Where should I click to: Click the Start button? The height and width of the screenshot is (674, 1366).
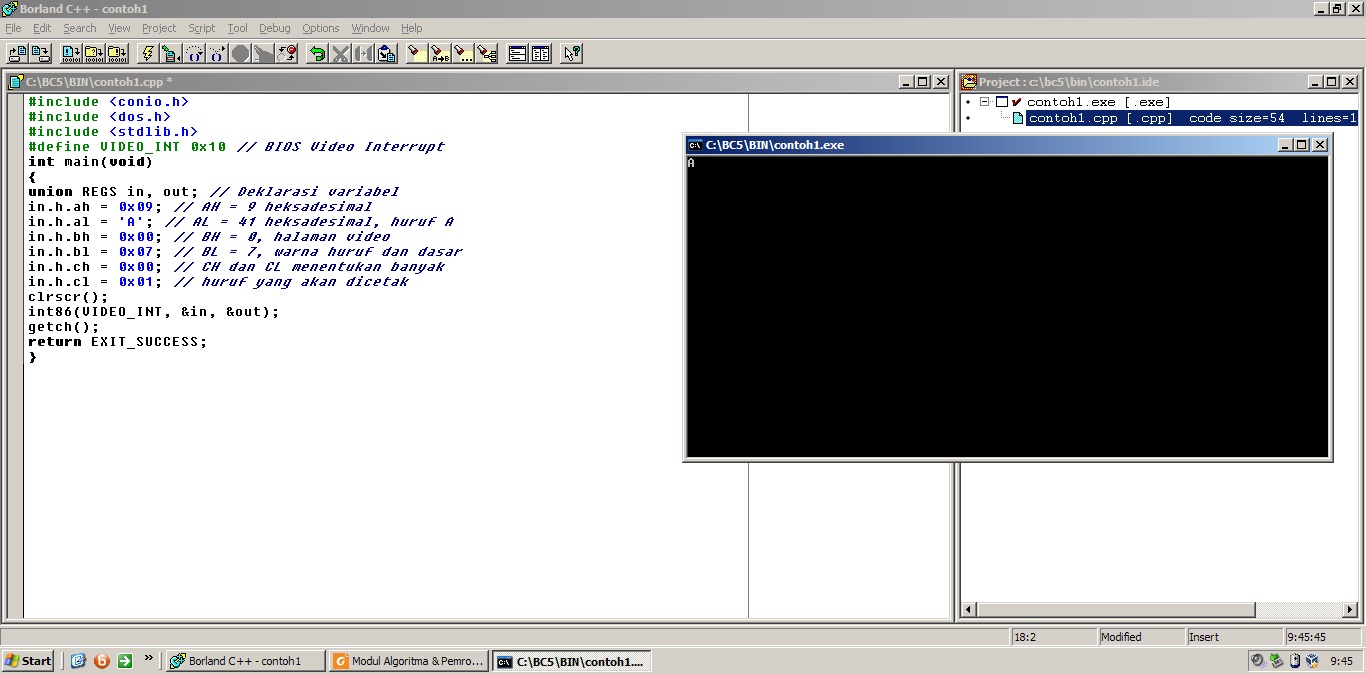tap(27, 660)
